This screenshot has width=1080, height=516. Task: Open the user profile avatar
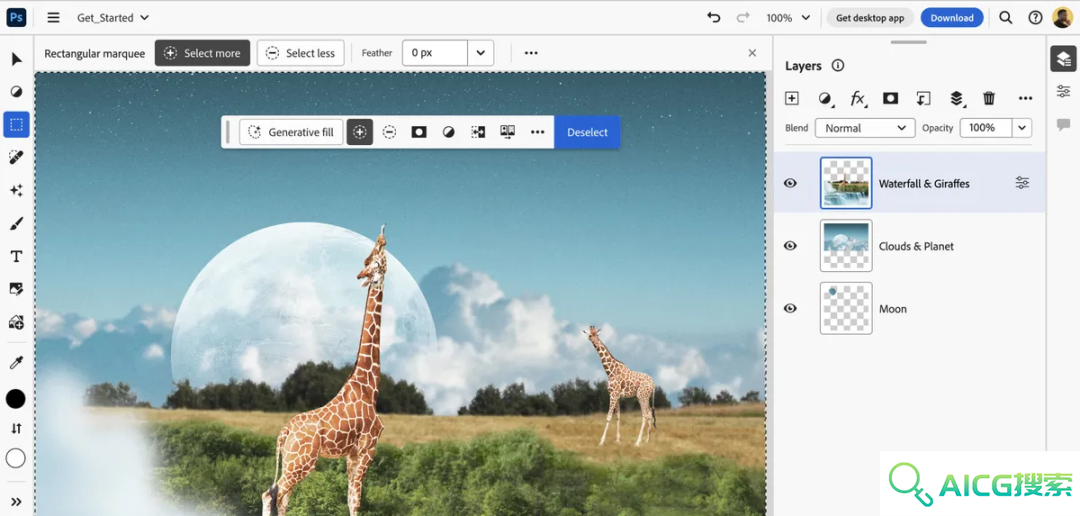click(1063, 18)
